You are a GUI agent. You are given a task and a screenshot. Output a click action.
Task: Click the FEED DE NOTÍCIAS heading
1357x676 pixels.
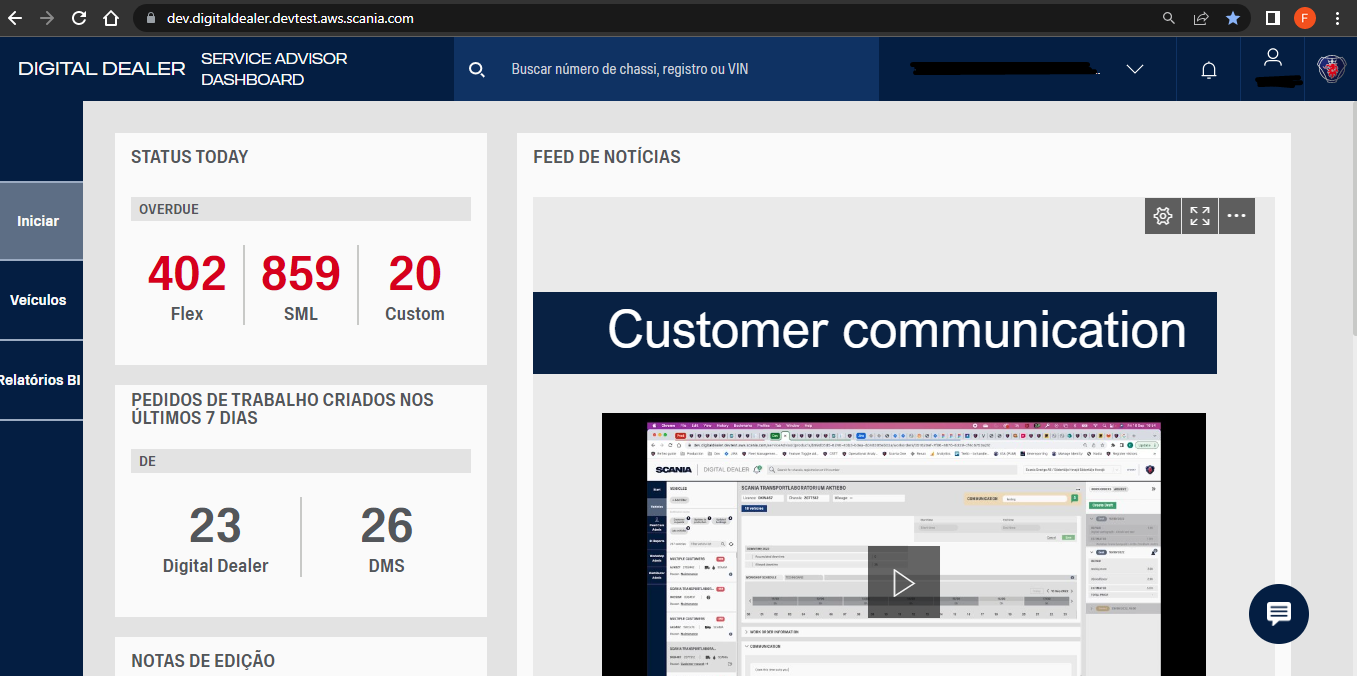click(x=607, y=157)
